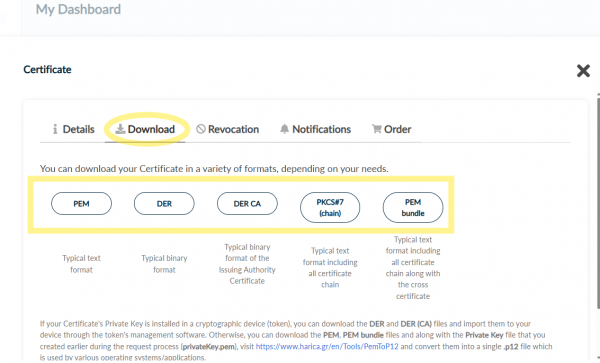The image size is (600, 363).
Task: Switch to the Download tab
Action: [145, 129]
